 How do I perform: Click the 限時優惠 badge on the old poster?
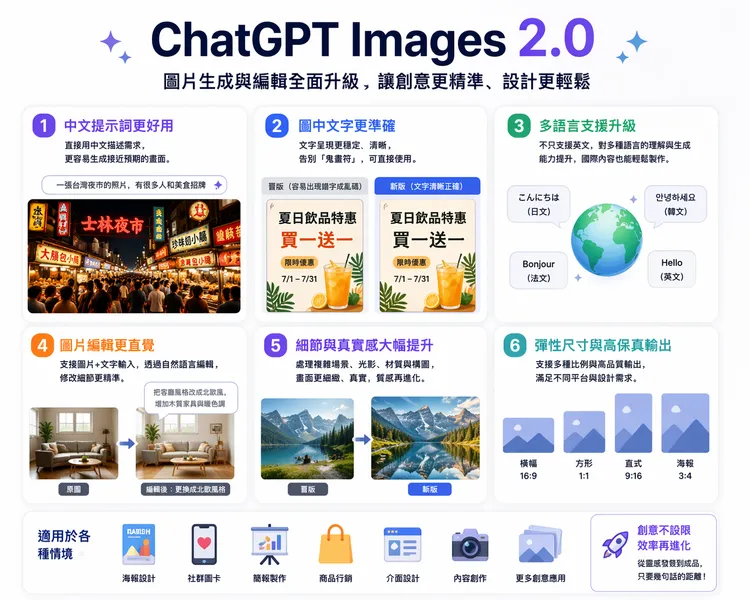click(299, 262)
